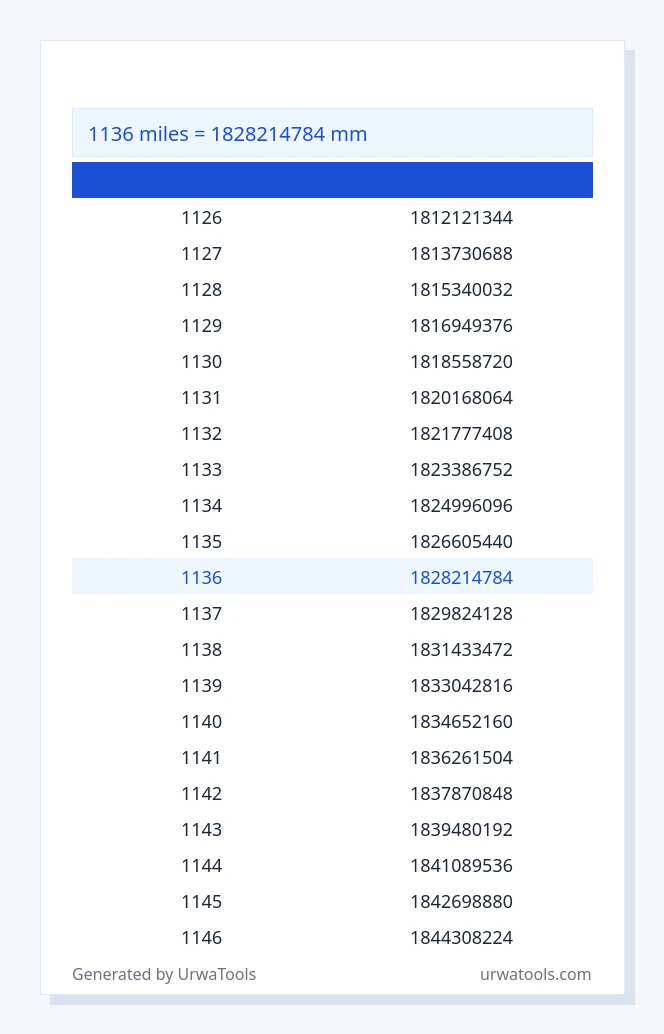
Task: Select the 1824996096 value
Action: click(x=462, y=506)
